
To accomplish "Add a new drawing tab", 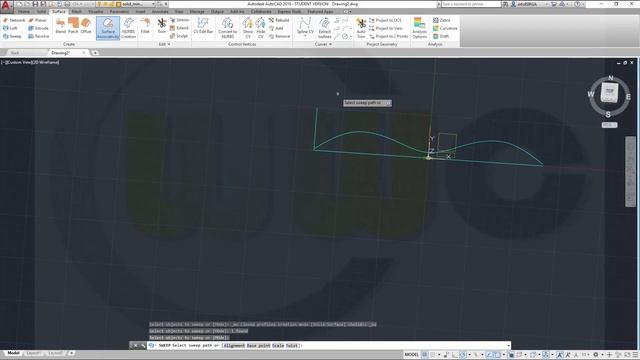I will tap(95, 53).
